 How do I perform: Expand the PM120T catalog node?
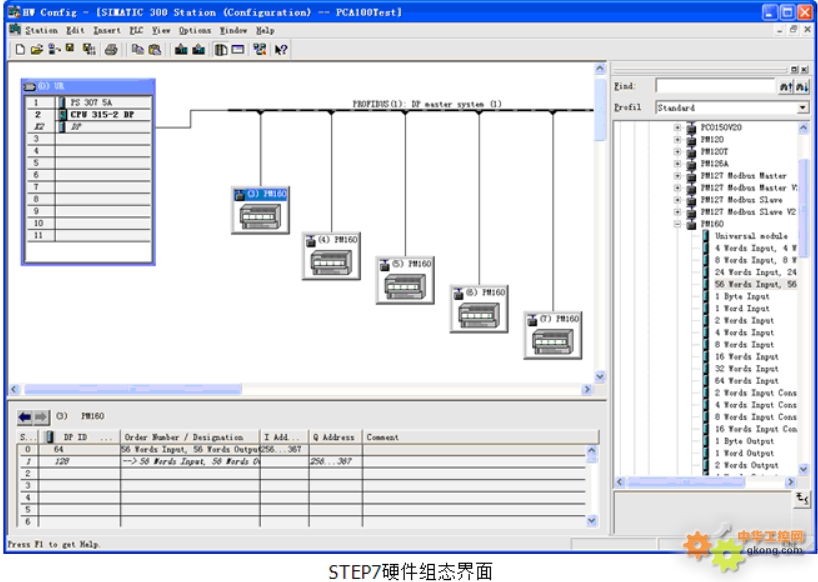click(x=677, y=152)
